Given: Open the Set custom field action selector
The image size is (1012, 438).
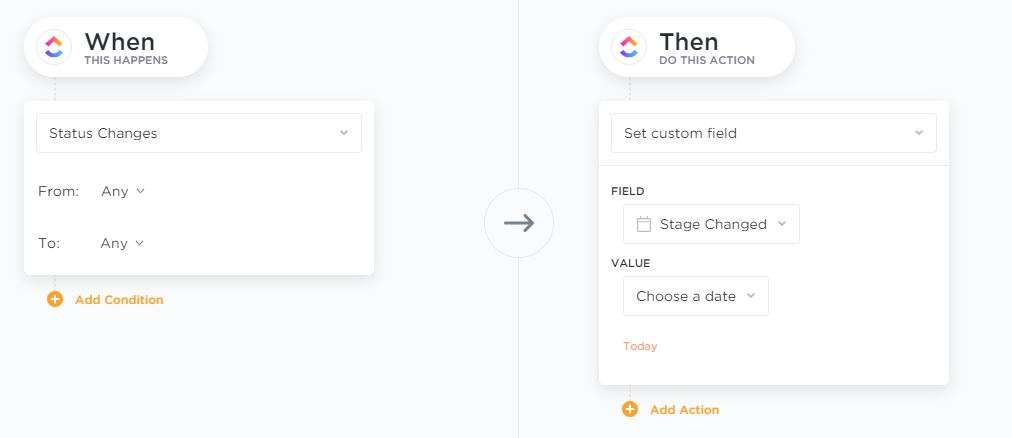Looking at the screenshot, I should point(773,133).
